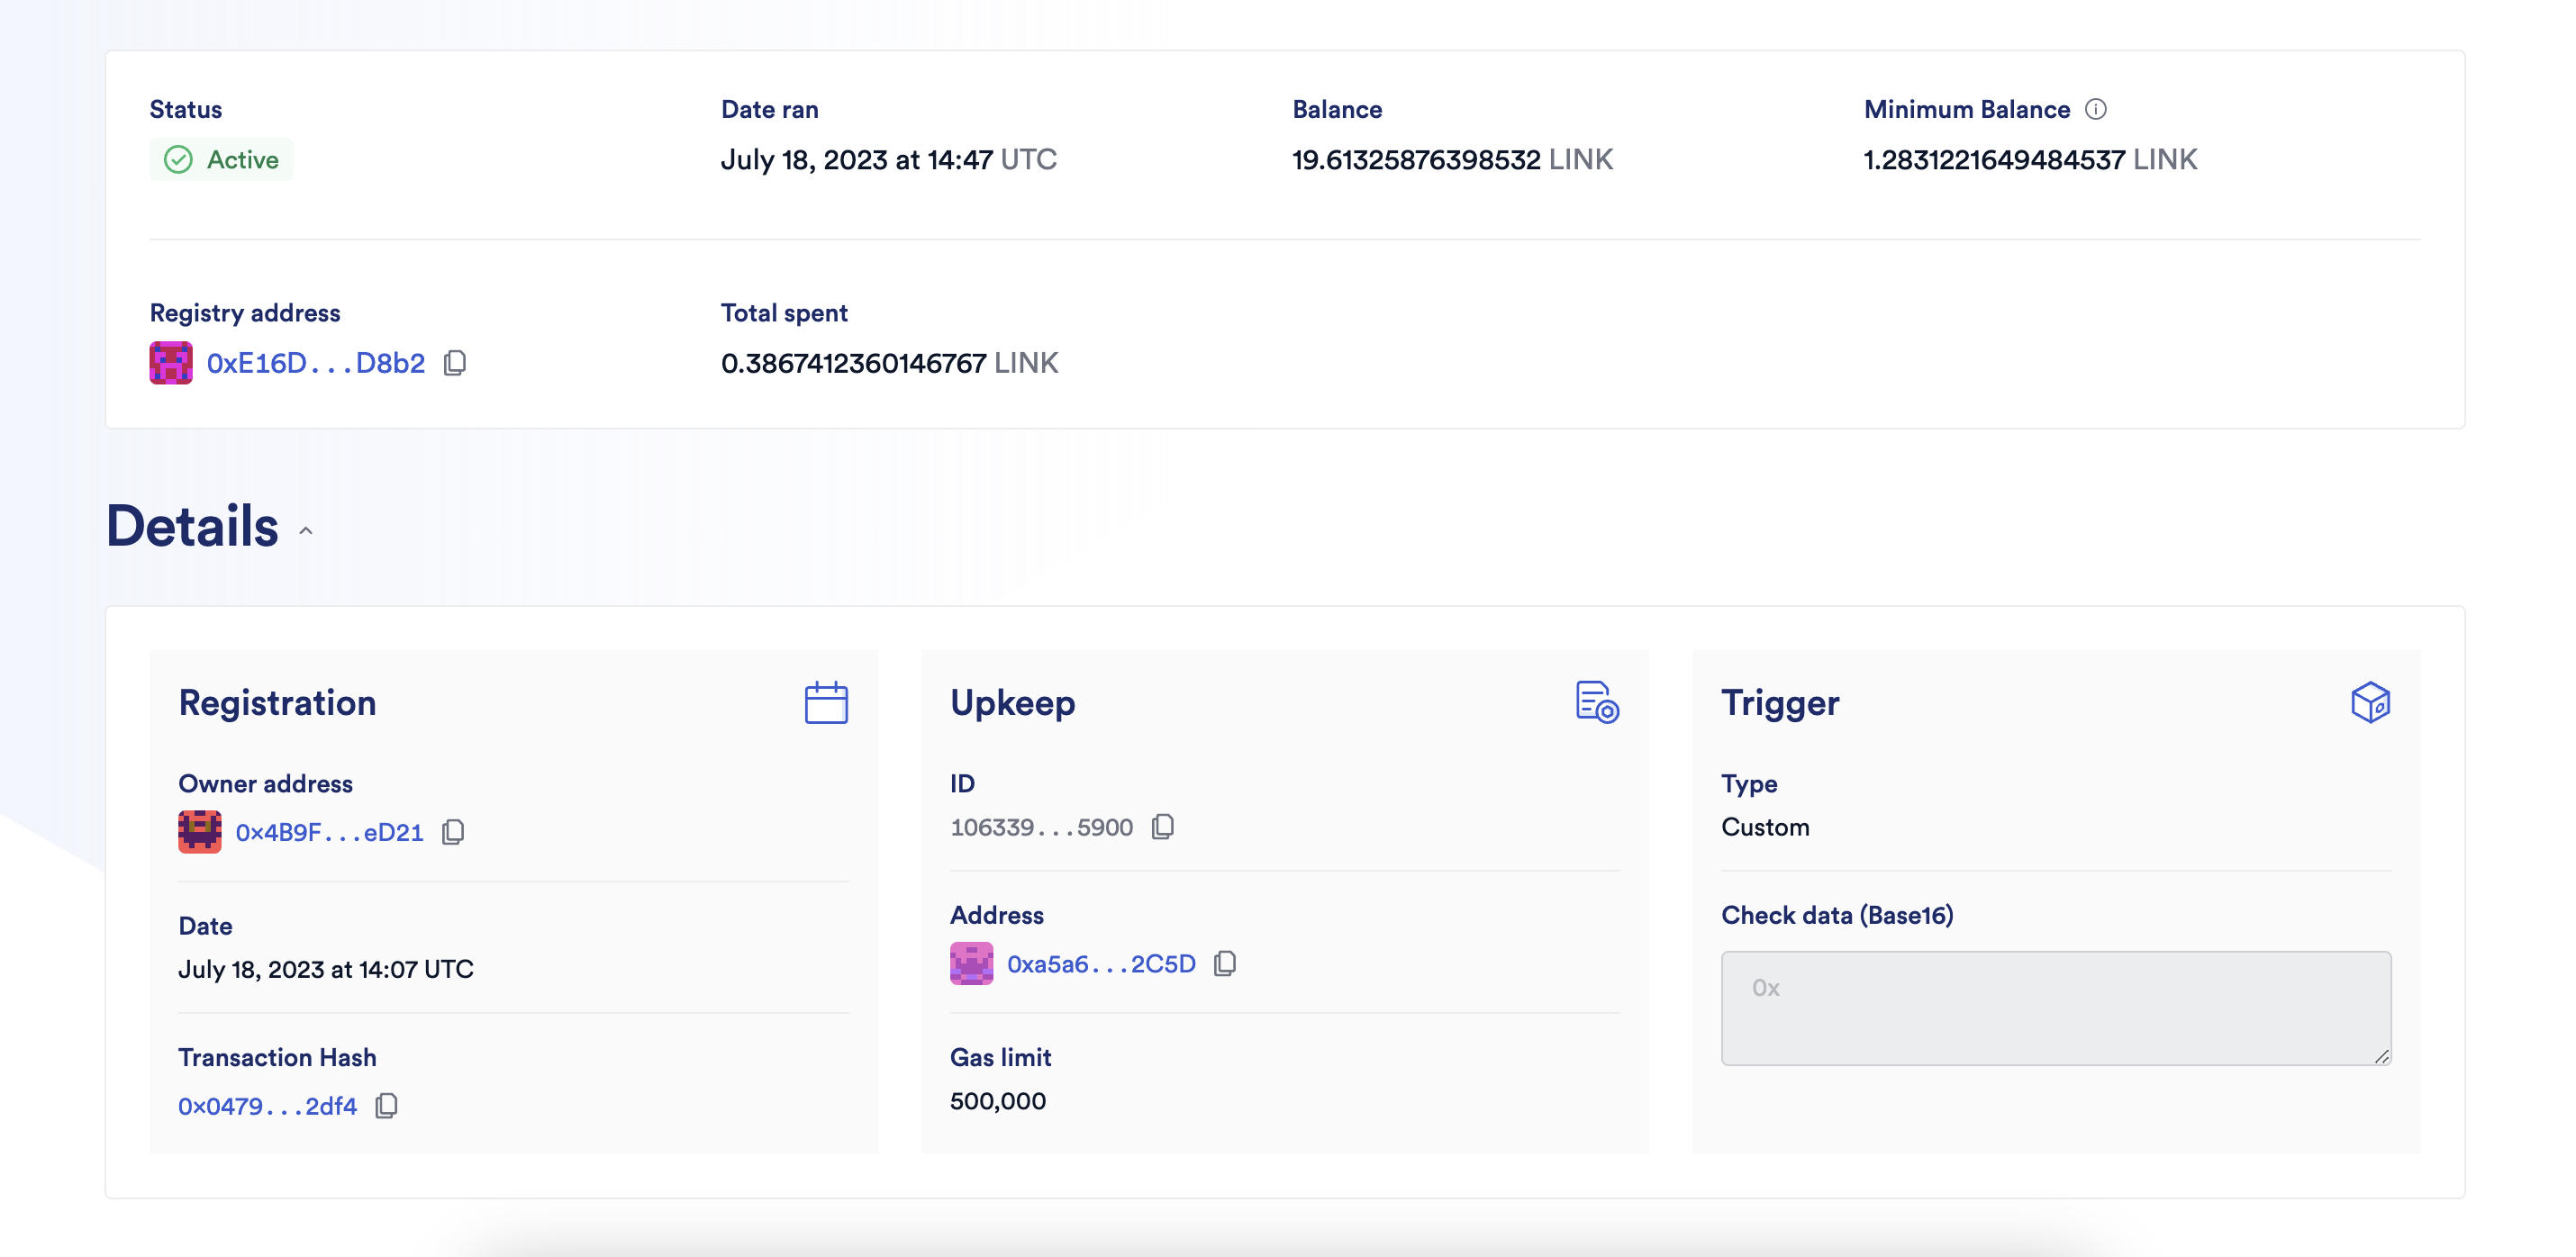This screenshot has height=1257, width=2576.
Task: Click the owner address identicon avatar
Action: point(200,832)
